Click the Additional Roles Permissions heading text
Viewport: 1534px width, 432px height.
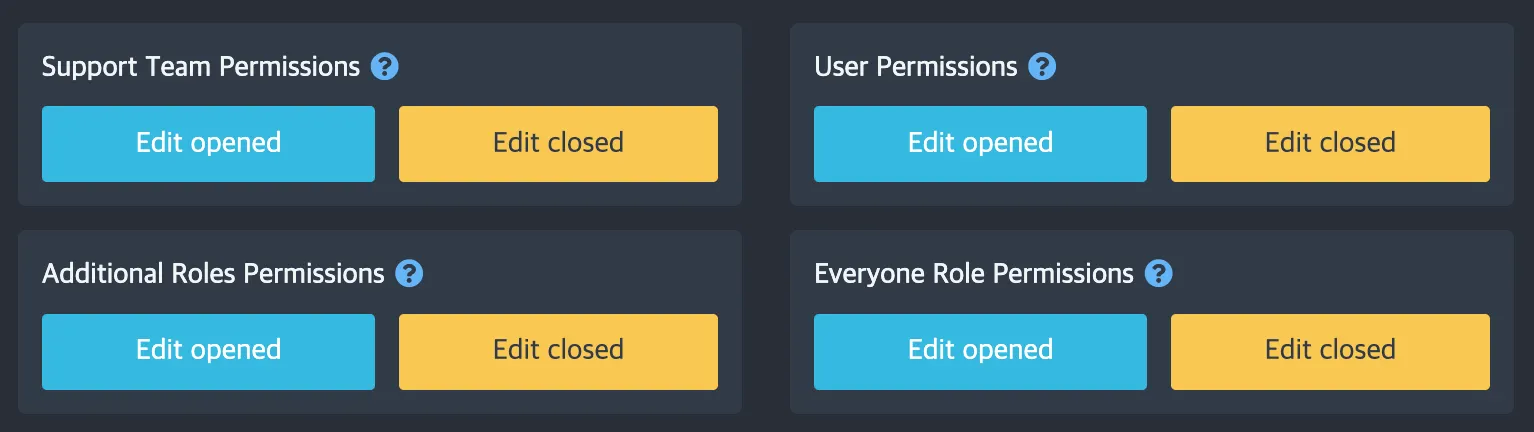tap(212, 274)
